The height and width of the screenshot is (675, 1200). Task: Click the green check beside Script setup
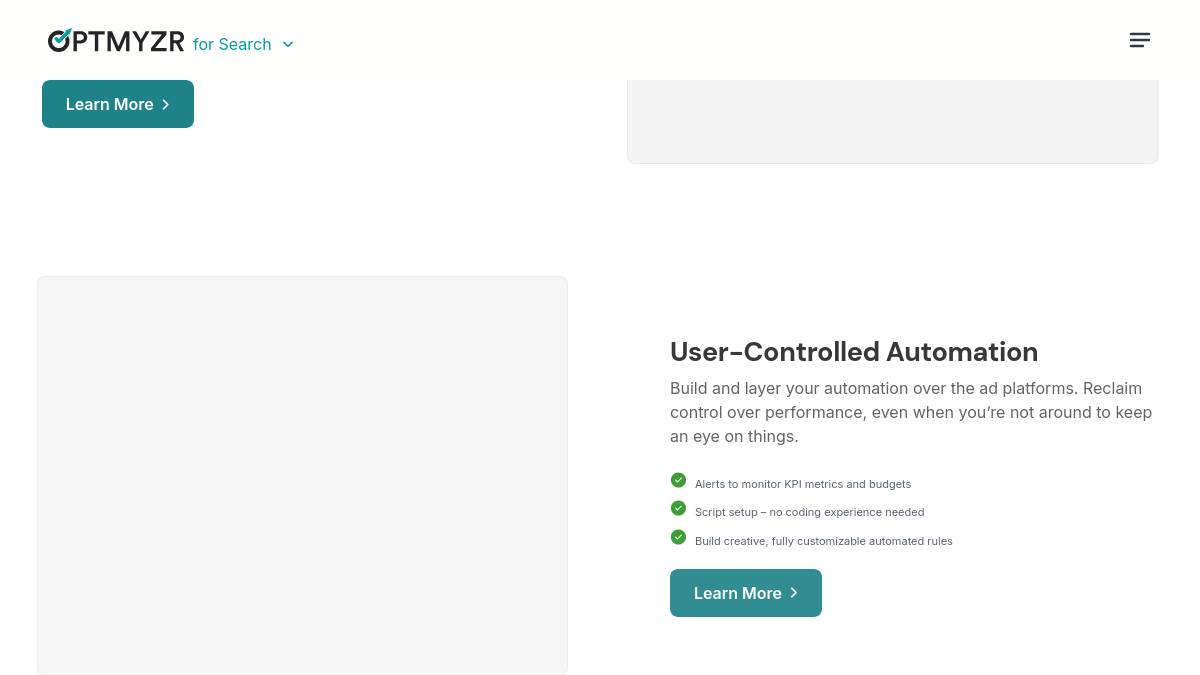(x=678, y=508)
